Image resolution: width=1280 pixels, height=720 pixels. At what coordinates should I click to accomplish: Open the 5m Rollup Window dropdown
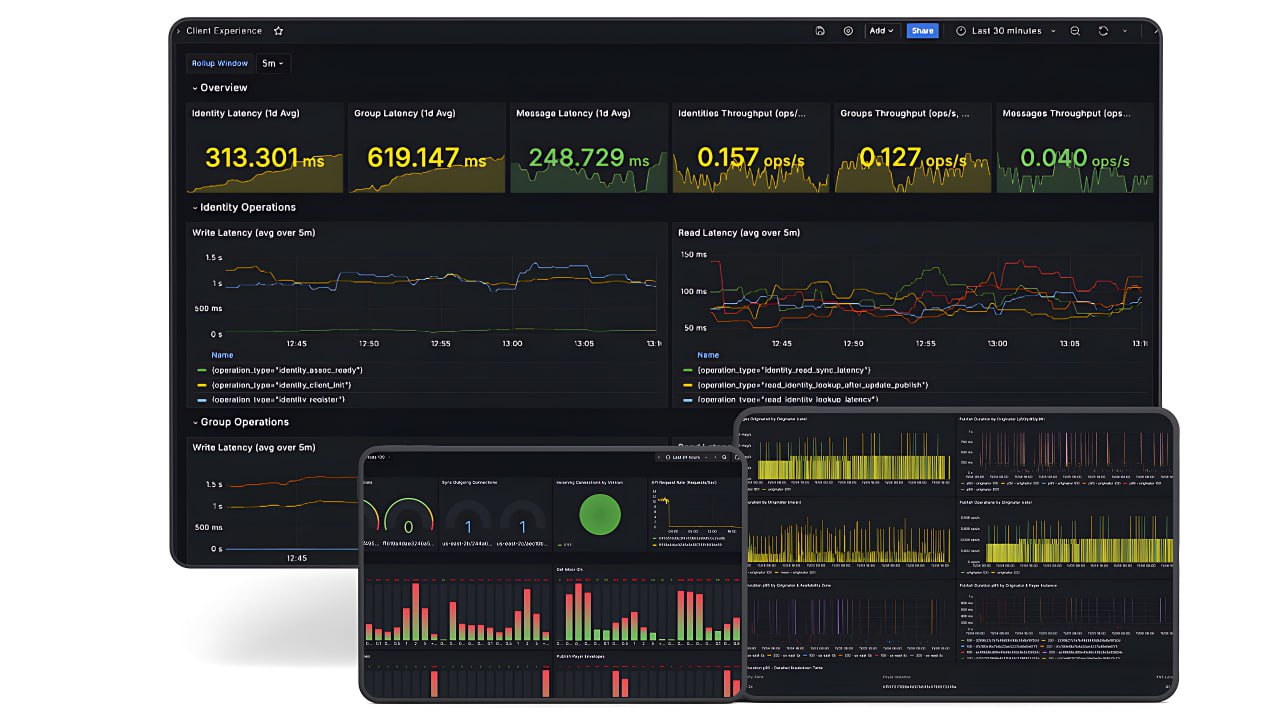(x=272, y=63)
